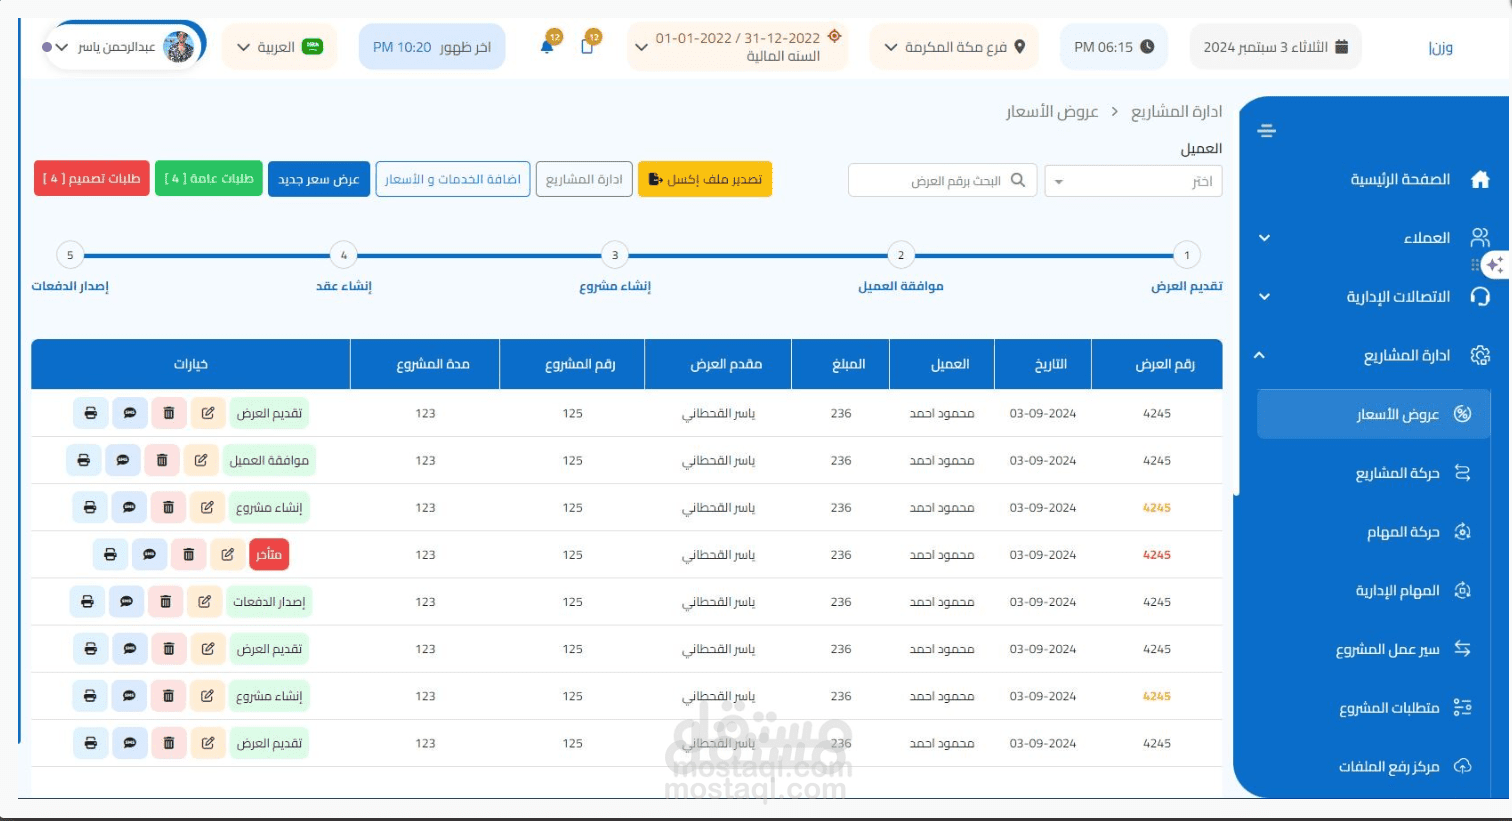Click the home icon in the sidebar
Image resolution: width=1512 pixels, height=821 pixels.
pyautogui.click(x=1480, y=179)
